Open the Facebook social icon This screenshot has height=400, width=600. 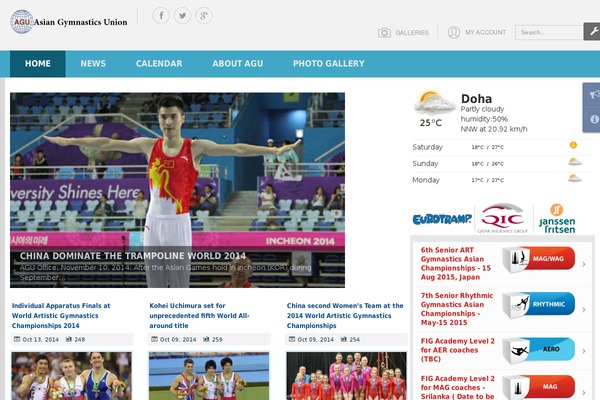[161, 16]
